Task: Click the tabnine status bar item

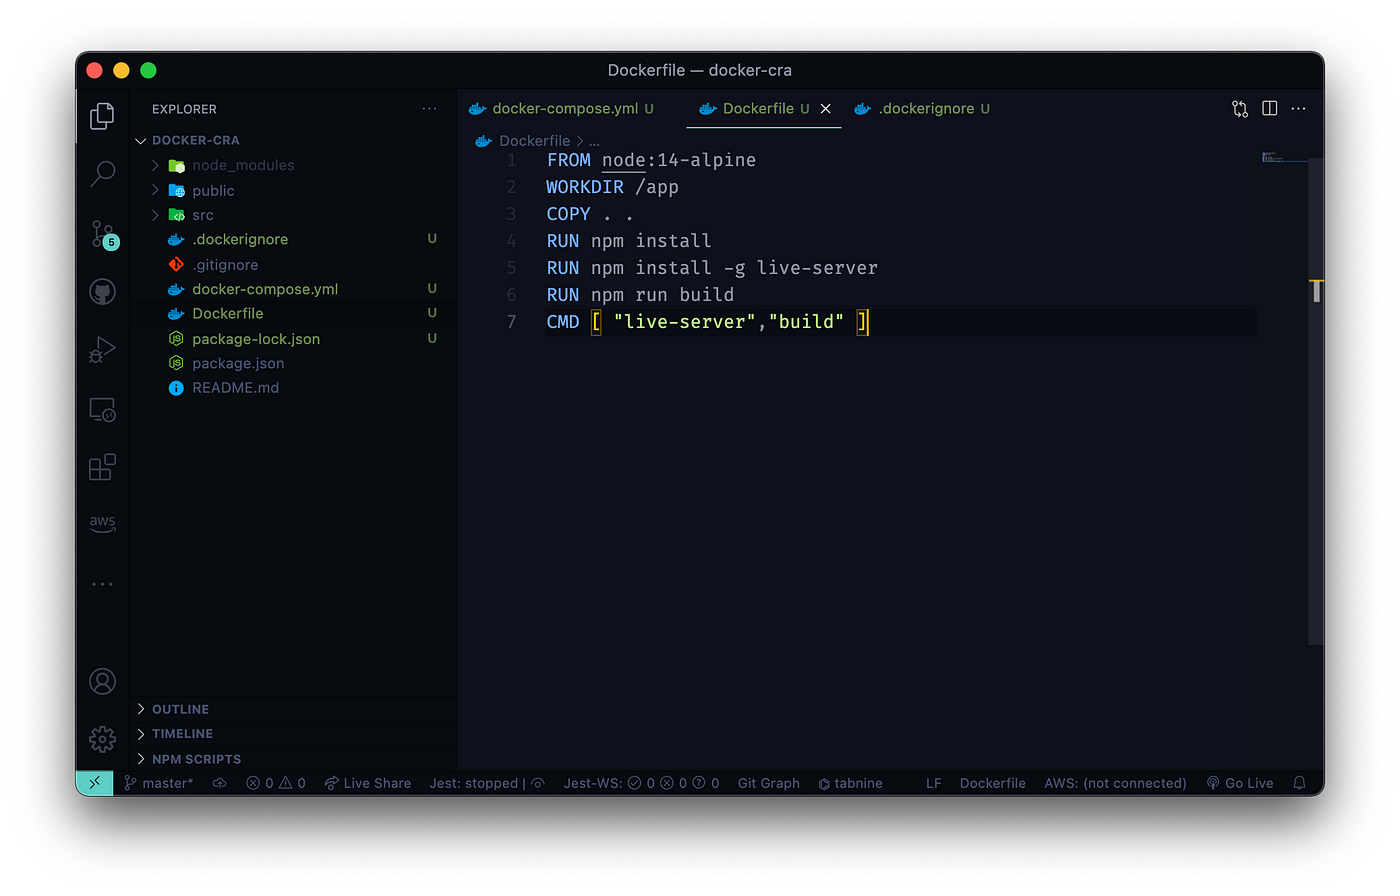Action: (x=850, y=783)
